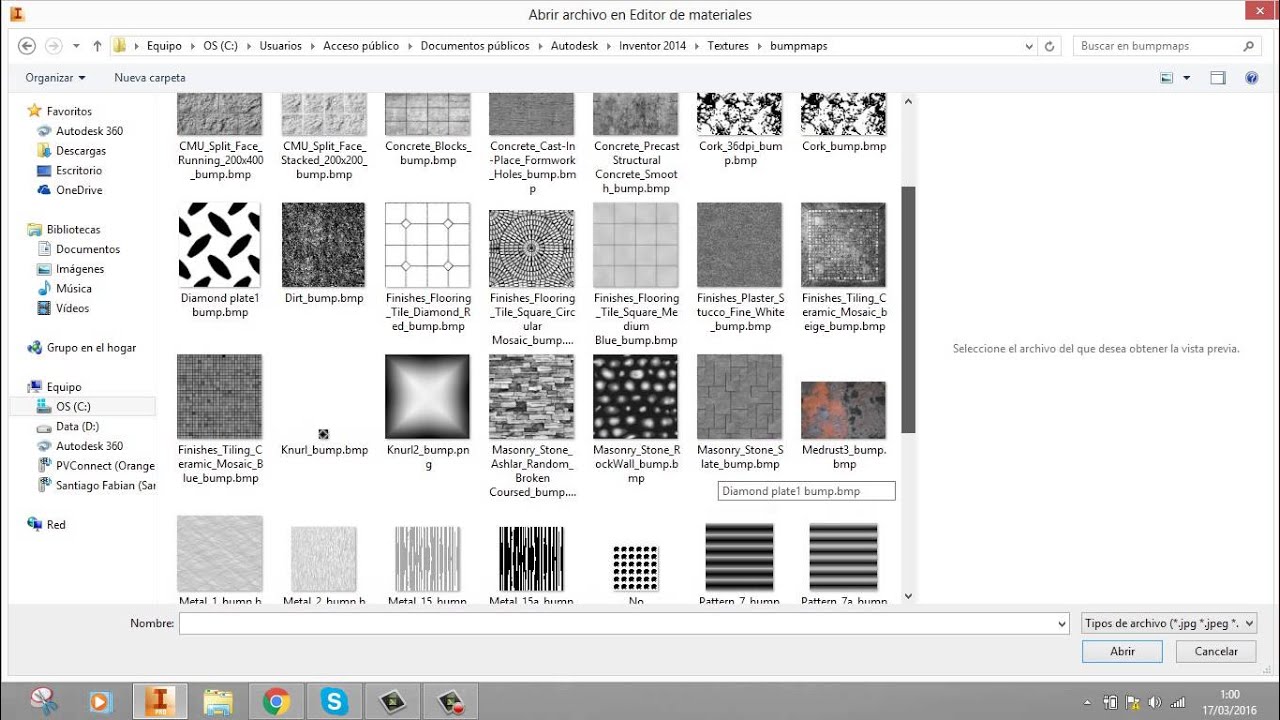Refresh the bumpmaps folder view
1280x720 pixels.
(1050, 46)
